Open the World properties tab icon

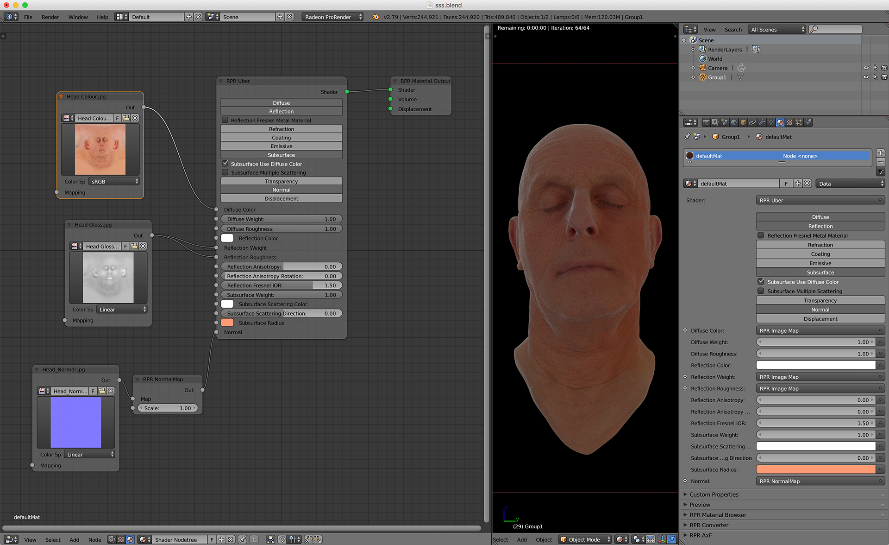[734, 122]
